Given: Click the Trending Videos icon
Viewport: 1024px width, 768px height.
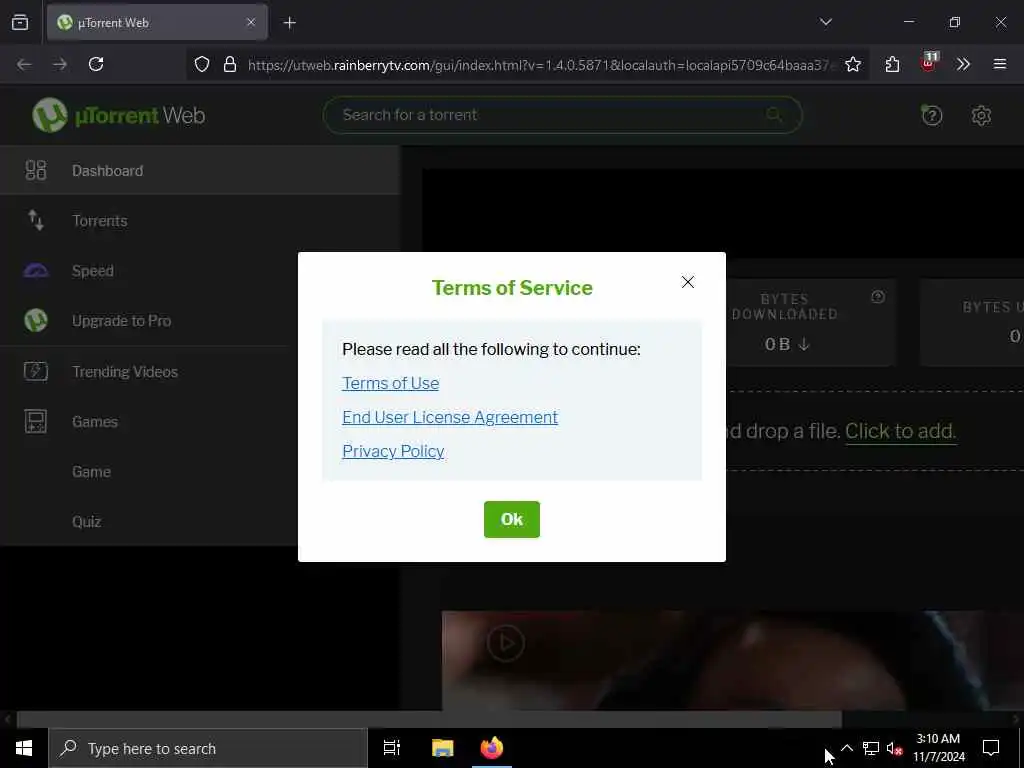Looking at the screenshot, I should click(36, 372).
